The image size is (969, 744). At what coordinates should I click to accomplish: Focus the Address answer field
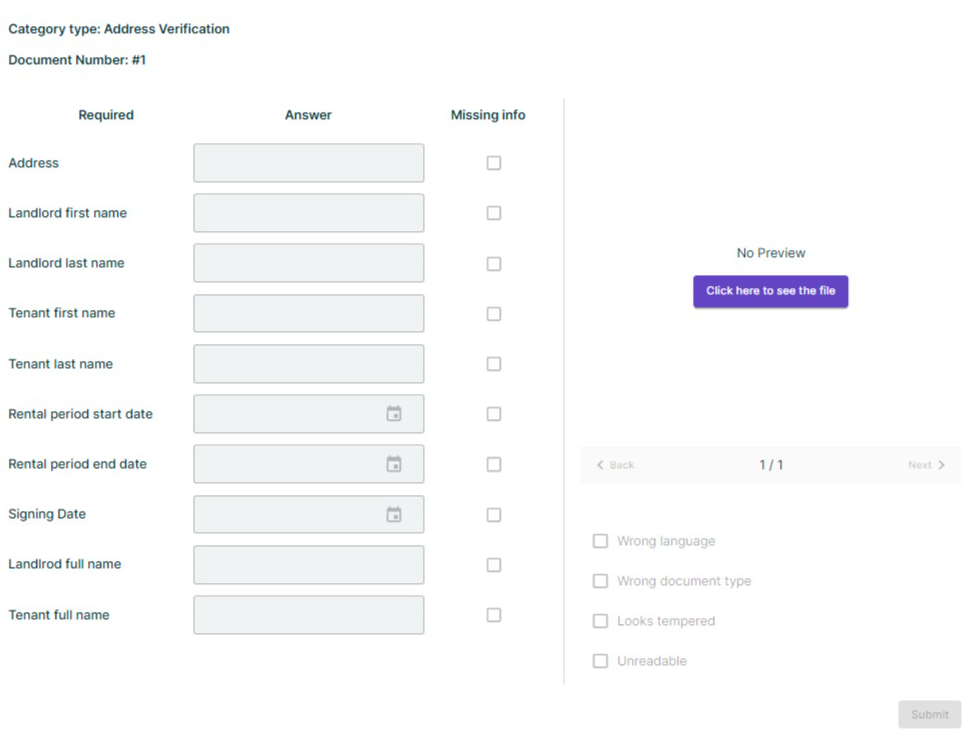[x=308, y=163]
